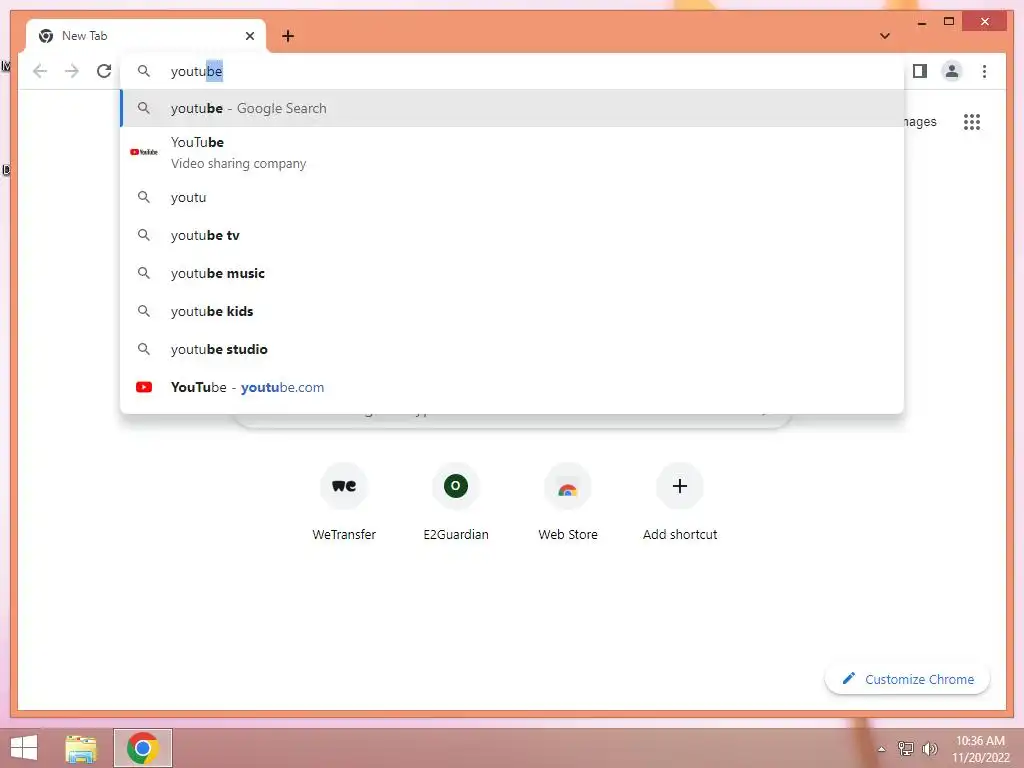Choose the YouTube Video sharing company suggestion

513,152
